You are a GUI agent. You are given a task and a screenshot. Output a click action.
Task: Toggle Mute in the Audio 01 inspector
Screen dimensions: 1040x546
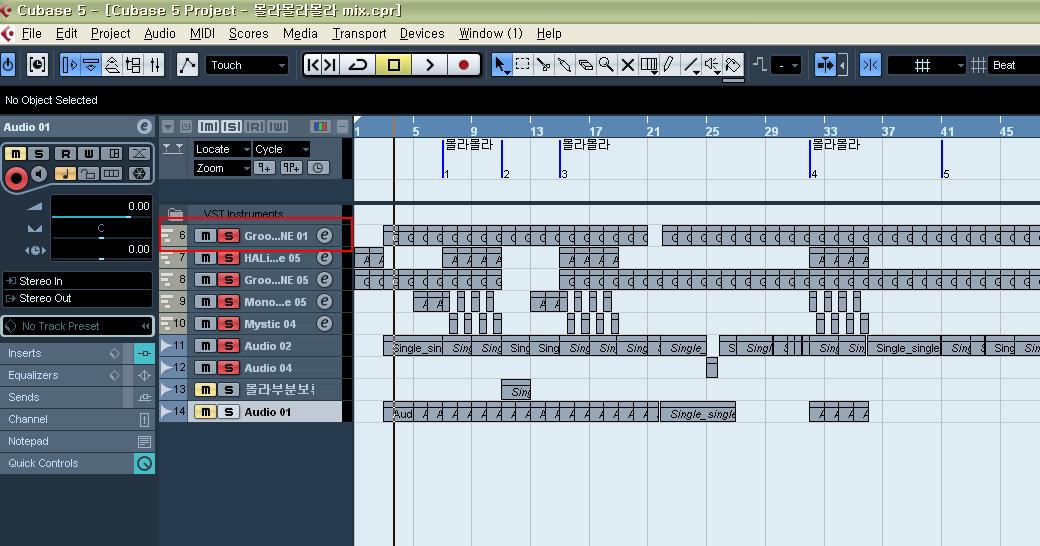click(16, 153)
